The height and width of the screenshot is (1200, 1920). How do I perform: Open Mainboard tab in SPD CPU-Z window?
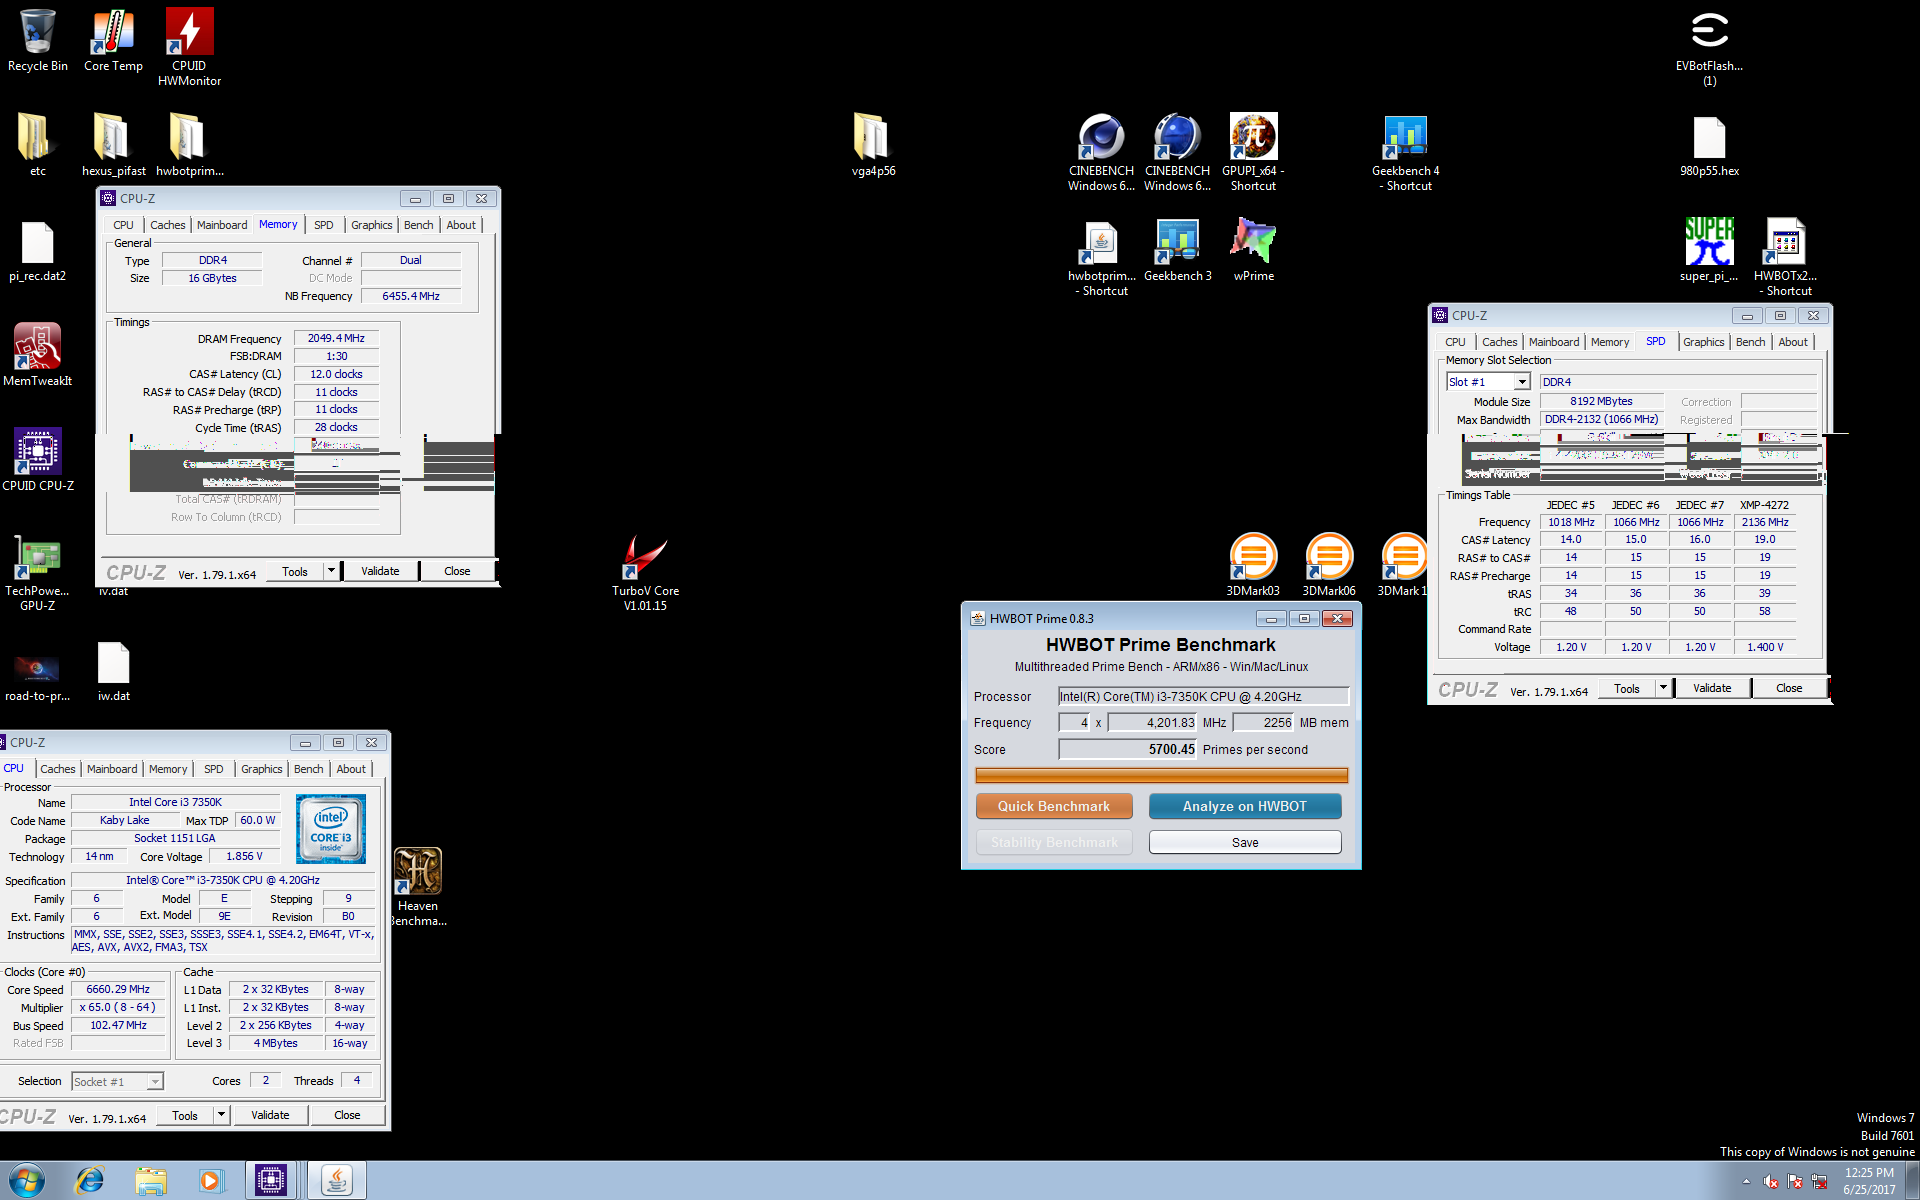(x=1554, y=342)
